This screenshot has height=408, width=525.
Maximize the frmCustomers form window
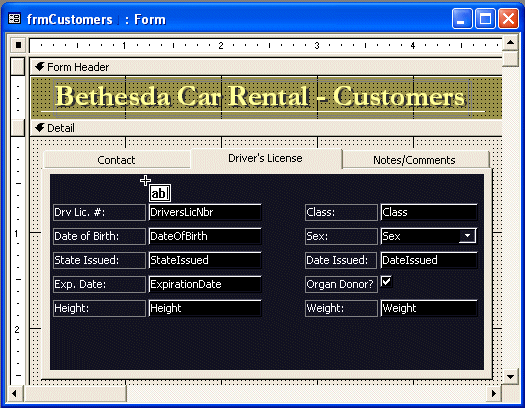[485, 19]
